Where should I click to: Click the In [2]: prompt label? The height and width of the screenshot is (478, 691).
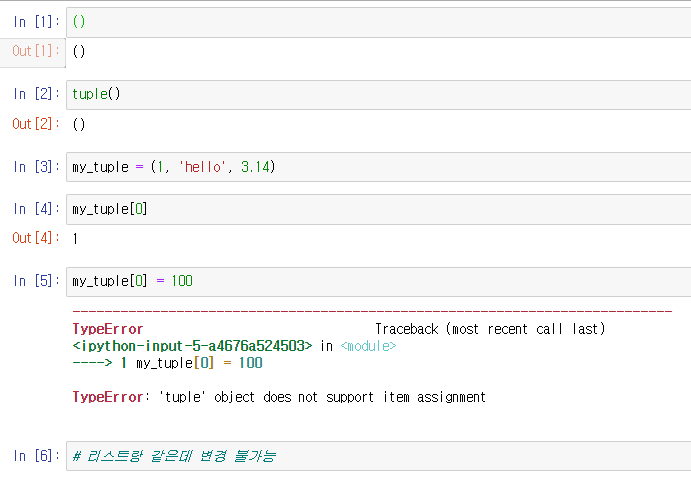36,94
